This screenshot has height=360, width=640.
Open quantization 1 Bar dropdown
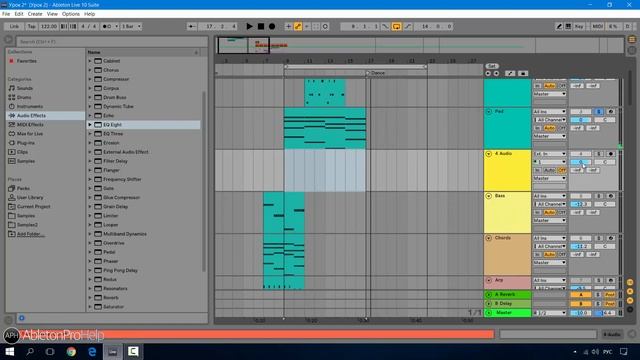coord(131,27)
